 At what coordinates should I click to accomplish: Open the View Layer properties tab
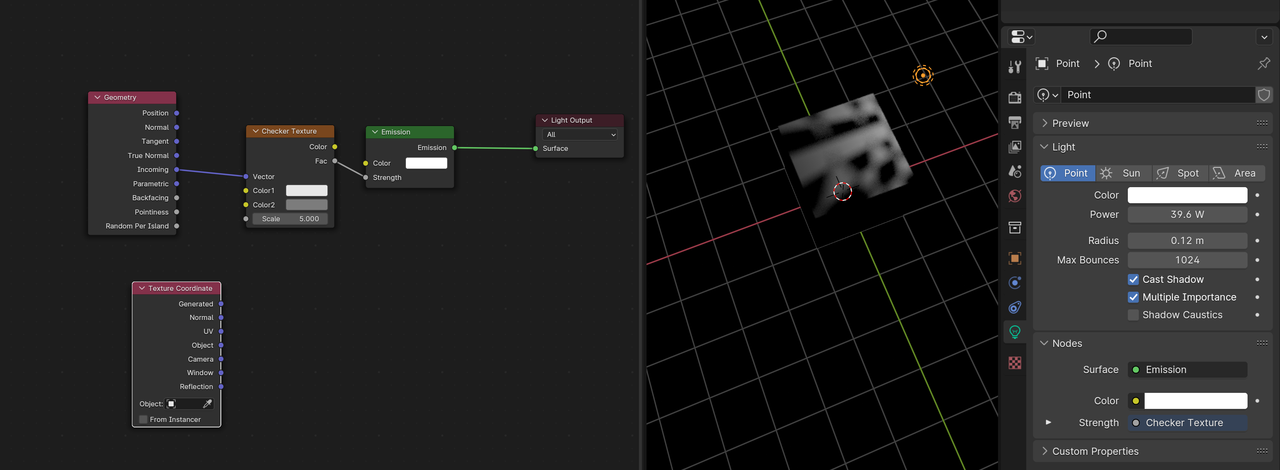(x=1015, y=146)
